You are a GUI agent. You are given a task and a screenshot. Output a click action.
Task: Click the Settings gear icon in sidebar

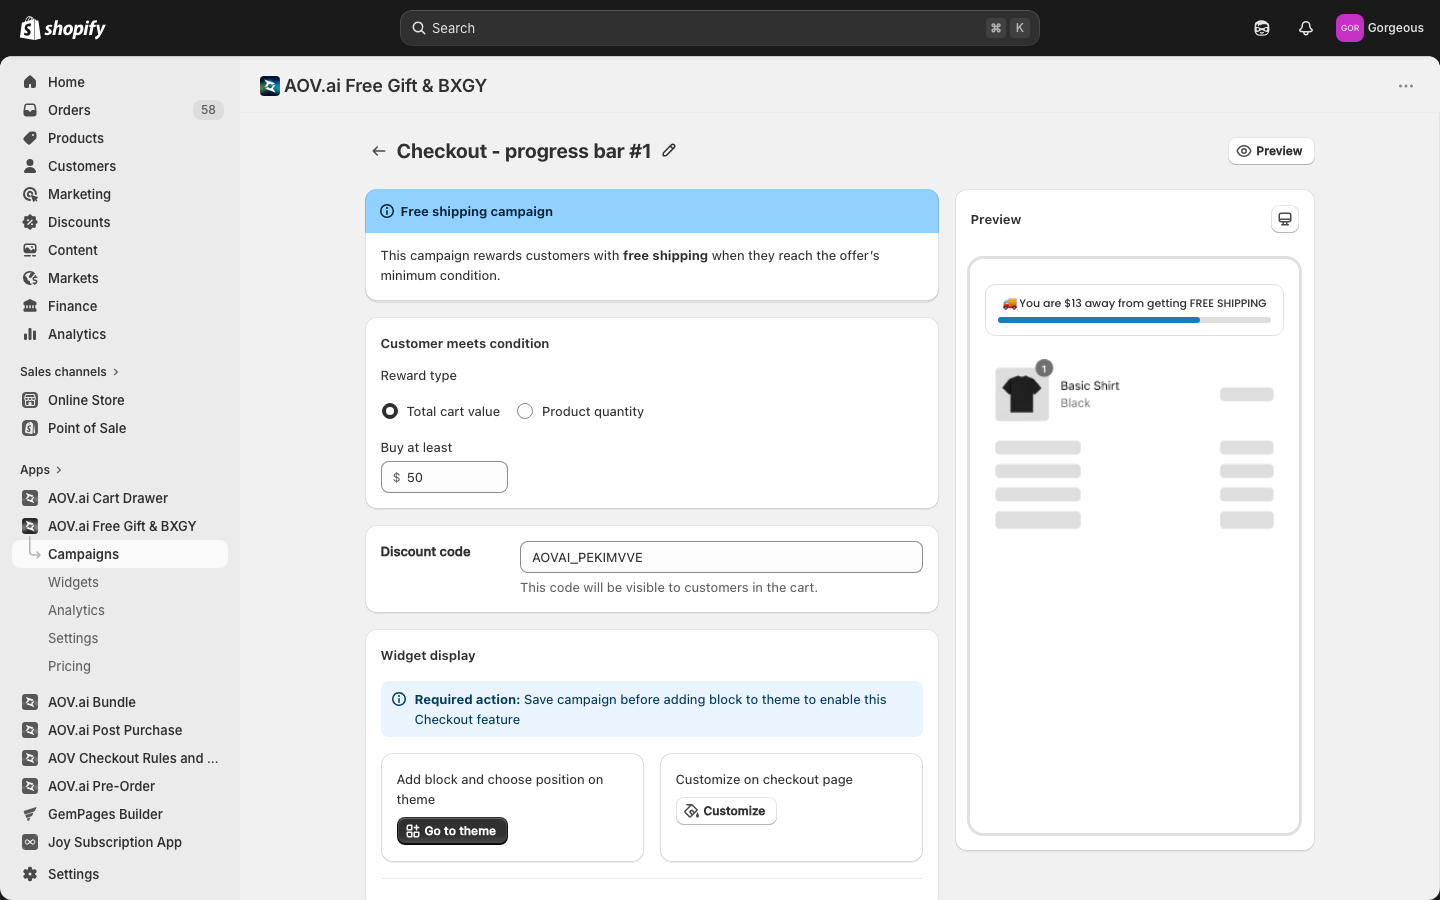point(30,874)
